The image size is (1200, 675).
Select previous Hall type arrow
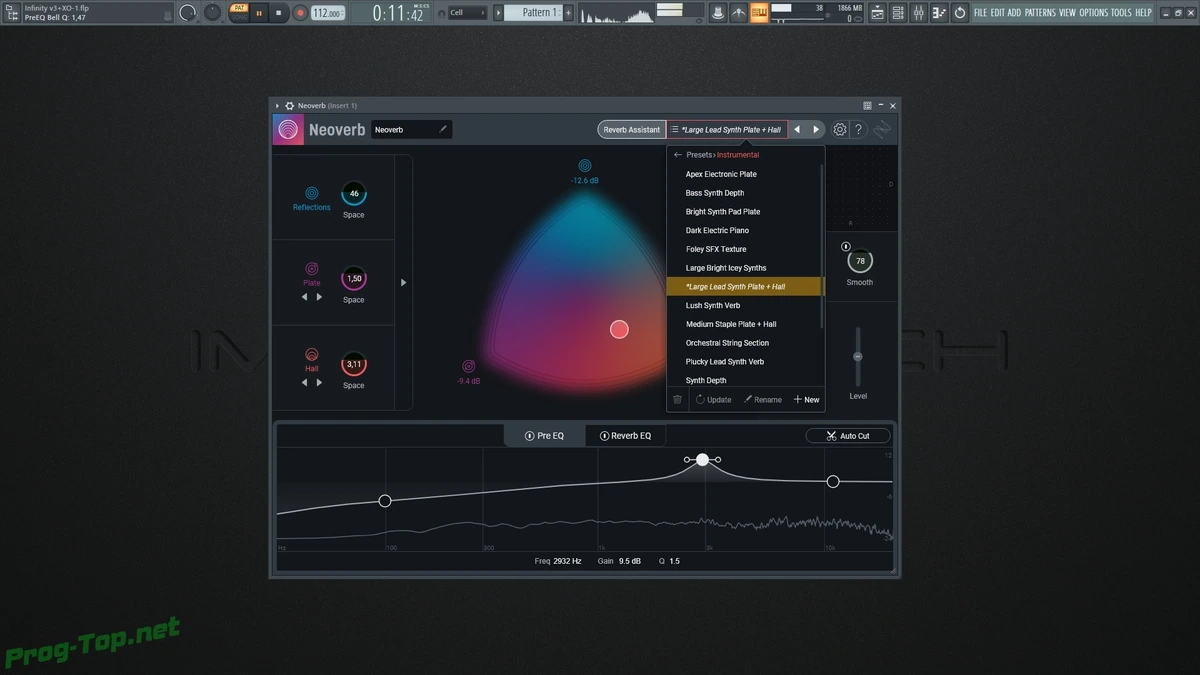click(x=305, y=382)
